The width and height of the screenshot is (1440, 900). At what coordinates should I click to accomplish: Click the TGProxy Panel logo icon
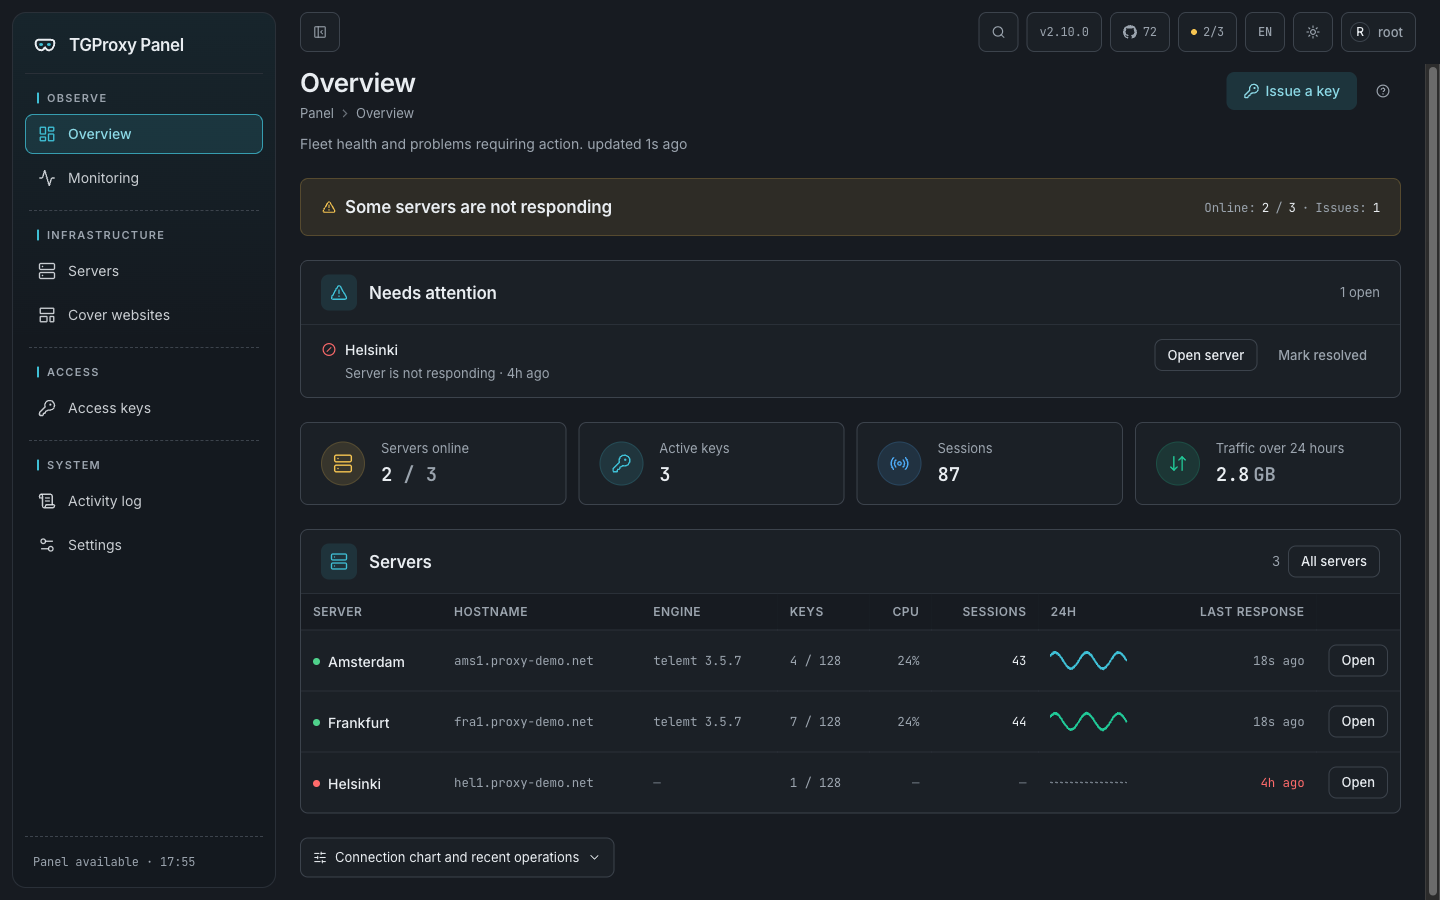pos(45,45)
